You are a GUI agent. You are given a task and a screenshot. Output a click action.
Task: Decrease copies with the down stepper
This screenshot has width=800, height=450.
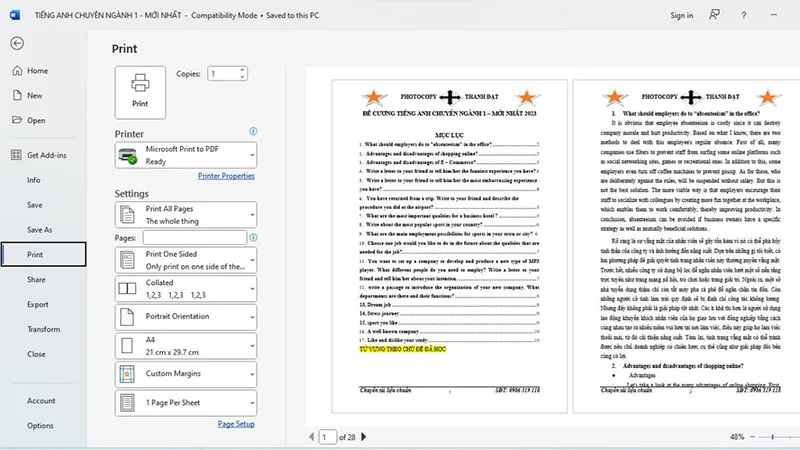[x=242, y=77]
